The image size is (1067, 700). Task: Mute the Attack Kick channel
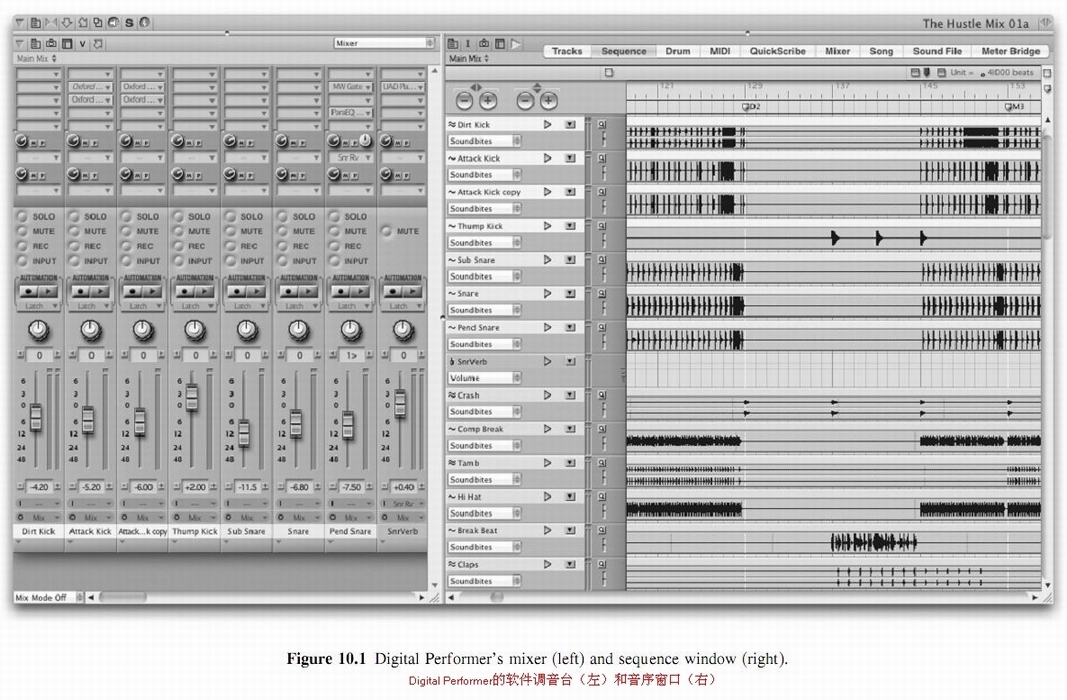click(75, 231)
